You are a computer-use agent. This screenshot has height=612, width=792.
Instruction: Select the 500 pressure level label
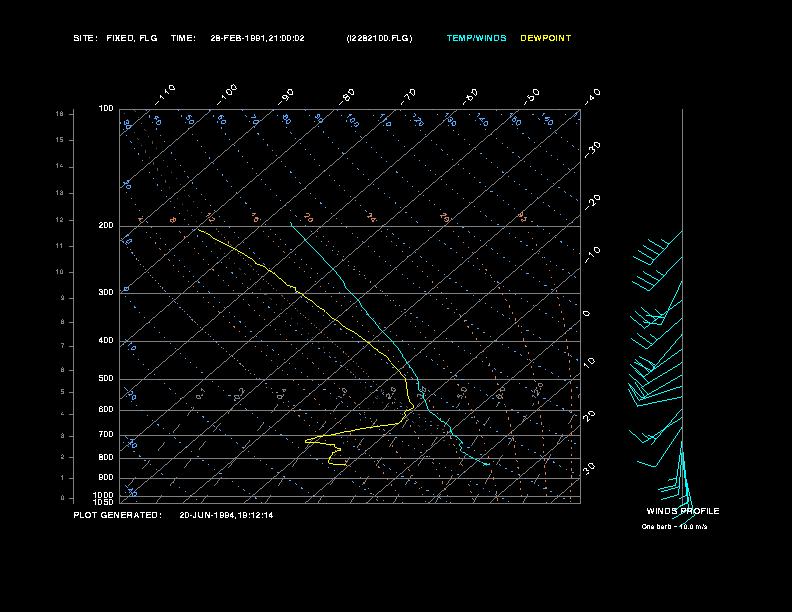click(x=106, y=379)
